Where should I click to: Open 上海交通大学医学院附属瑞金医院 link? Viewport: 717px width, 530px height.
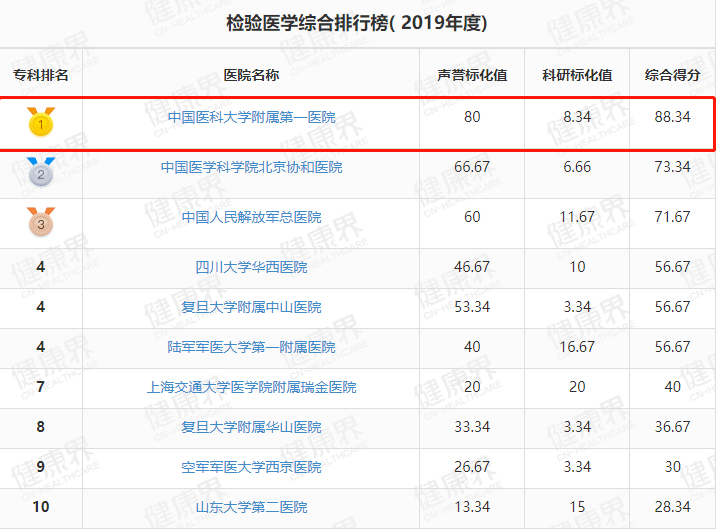[251, 387]
